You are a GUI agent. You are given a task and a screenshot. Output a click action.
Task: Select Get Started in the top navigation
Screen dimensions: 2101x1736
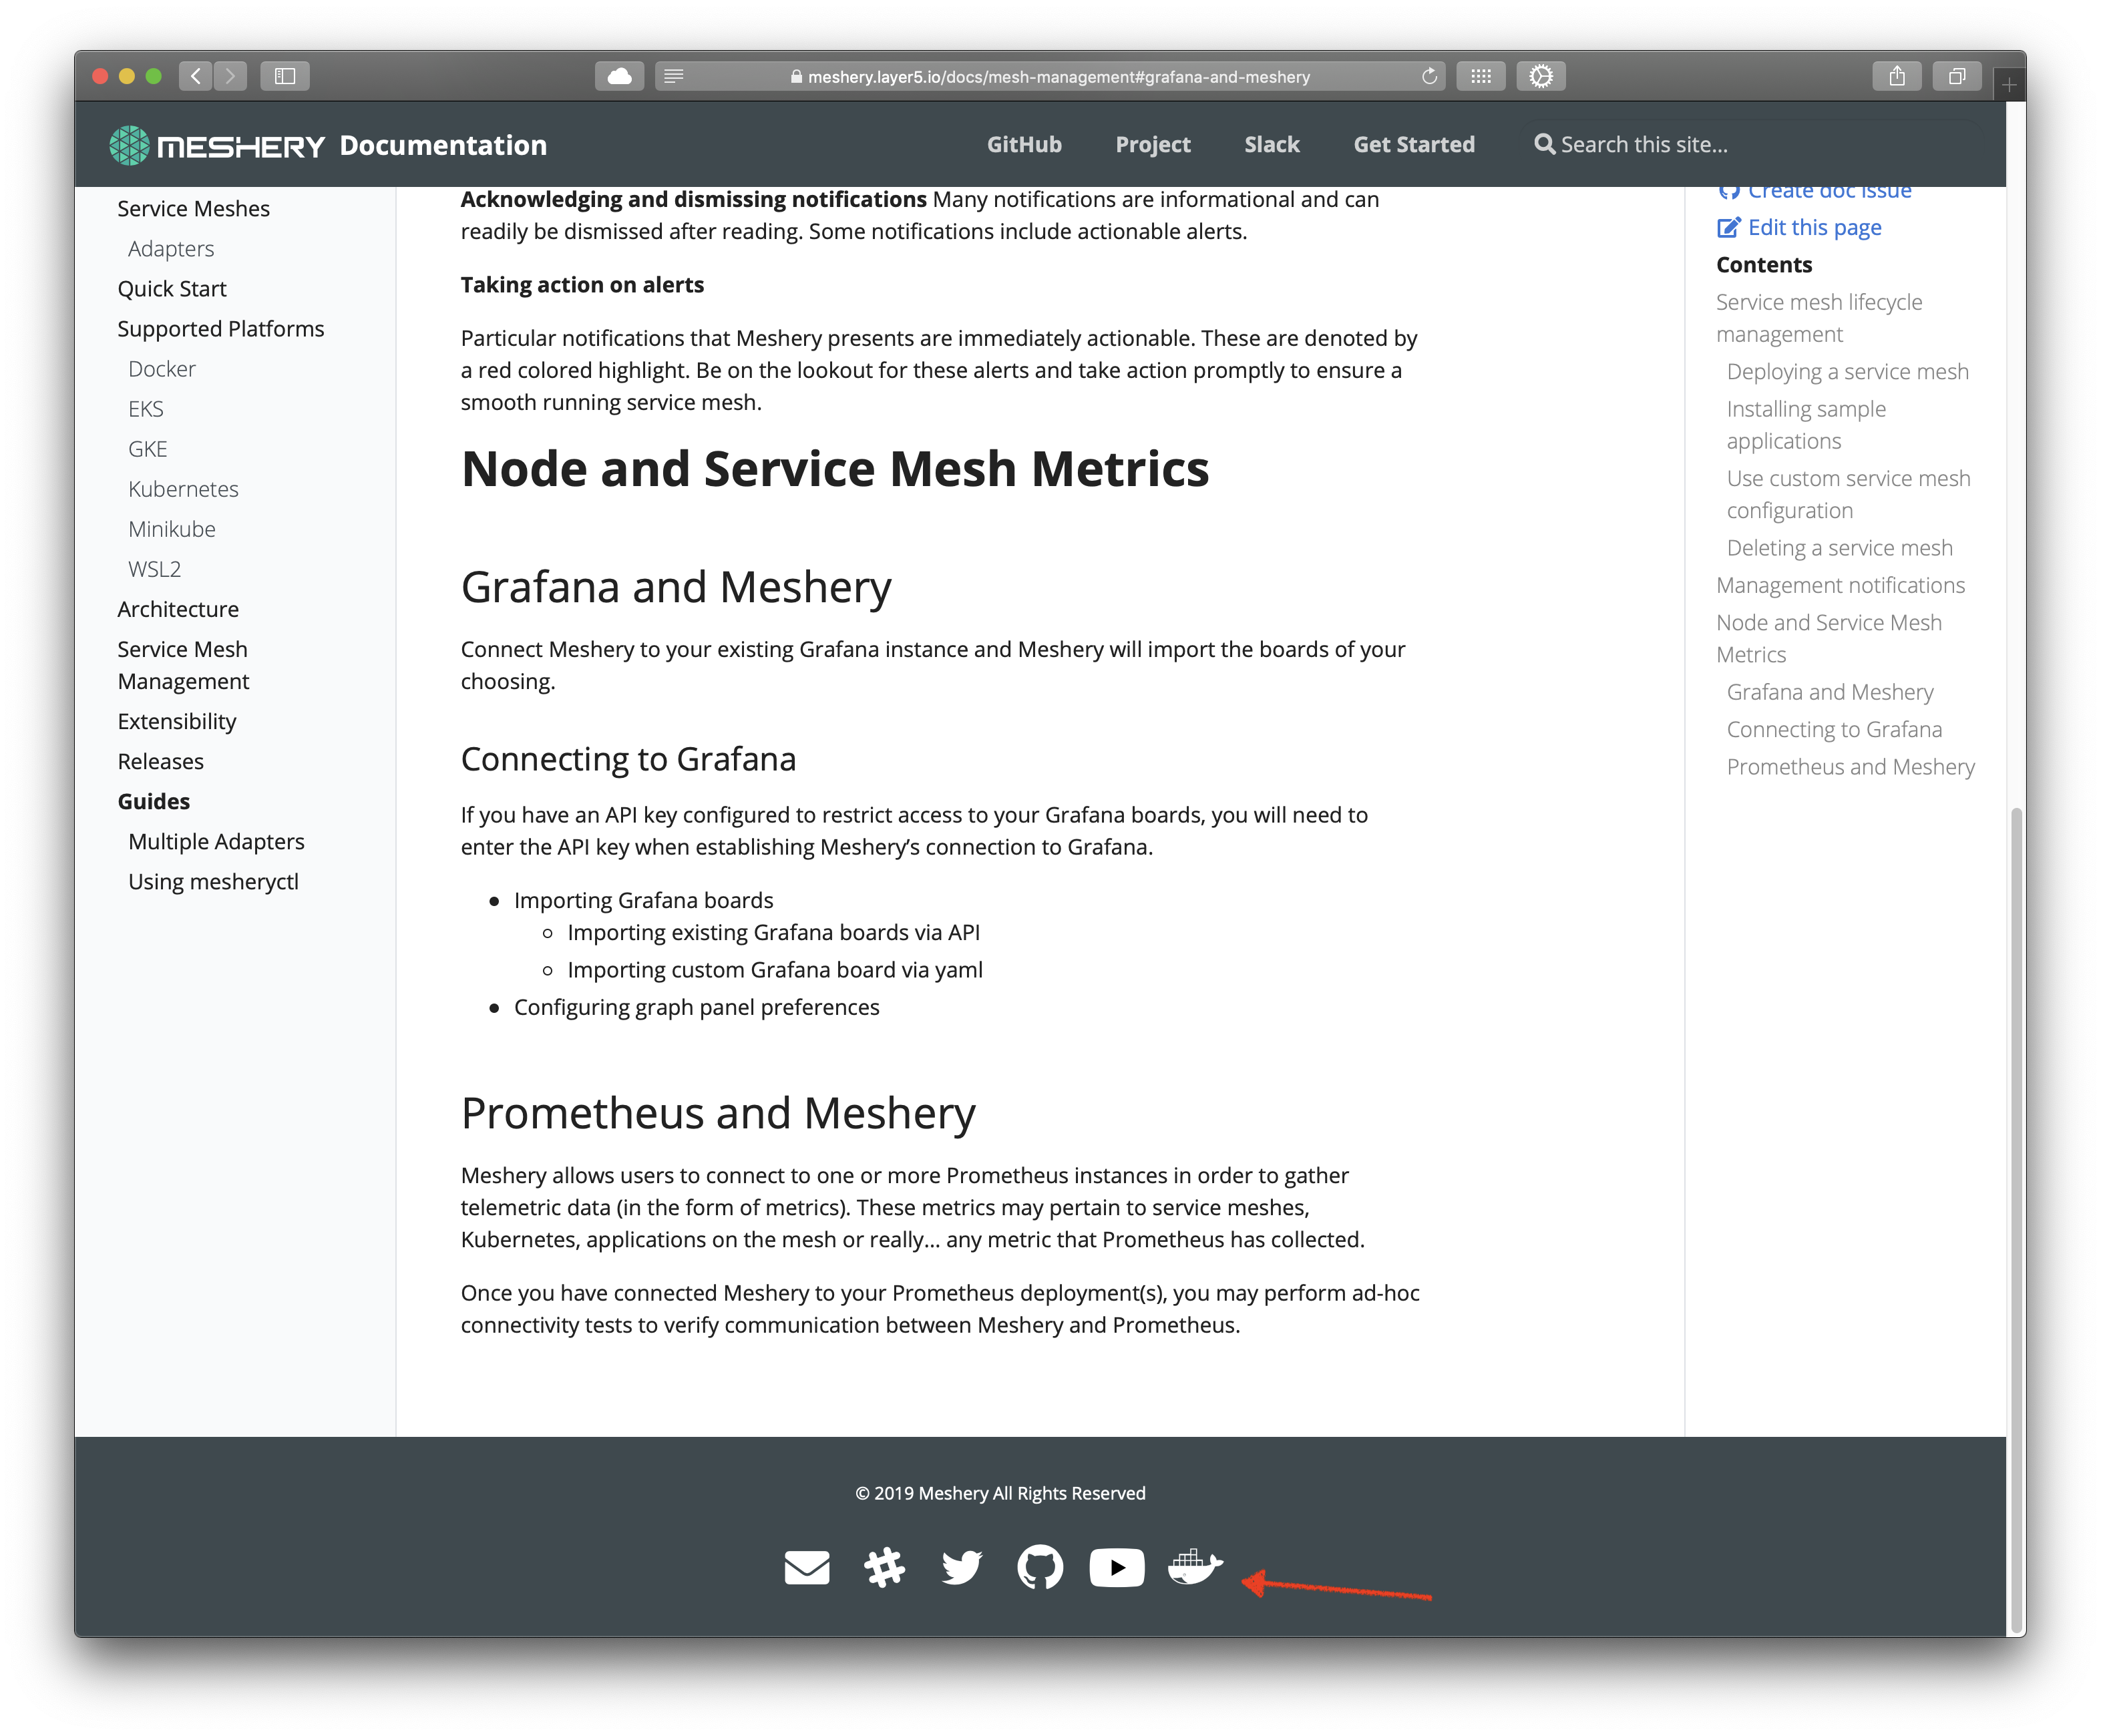tap(1414, 144)
